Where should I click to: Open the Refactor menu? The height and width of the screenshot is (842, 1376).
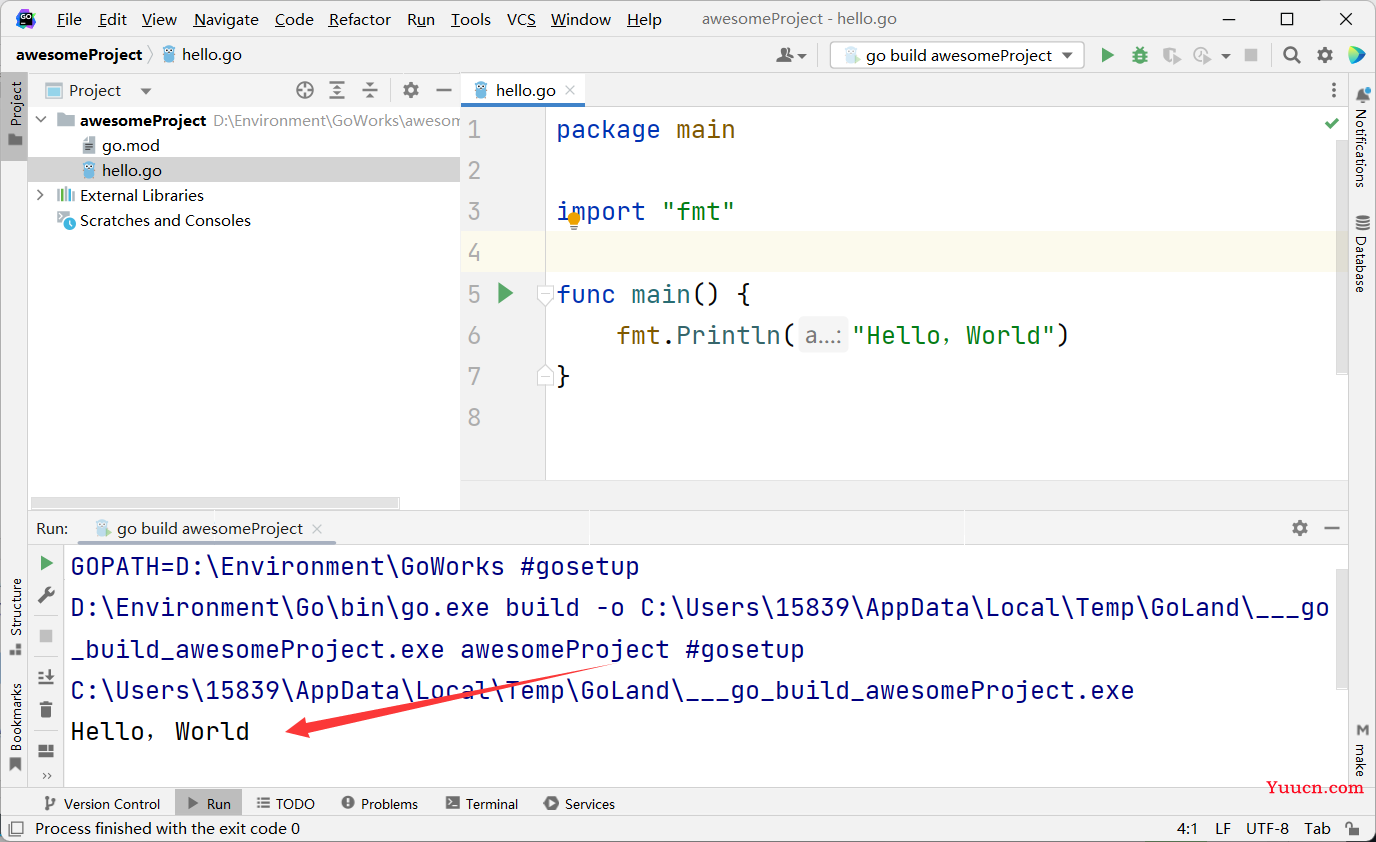(x=361, y=19)
